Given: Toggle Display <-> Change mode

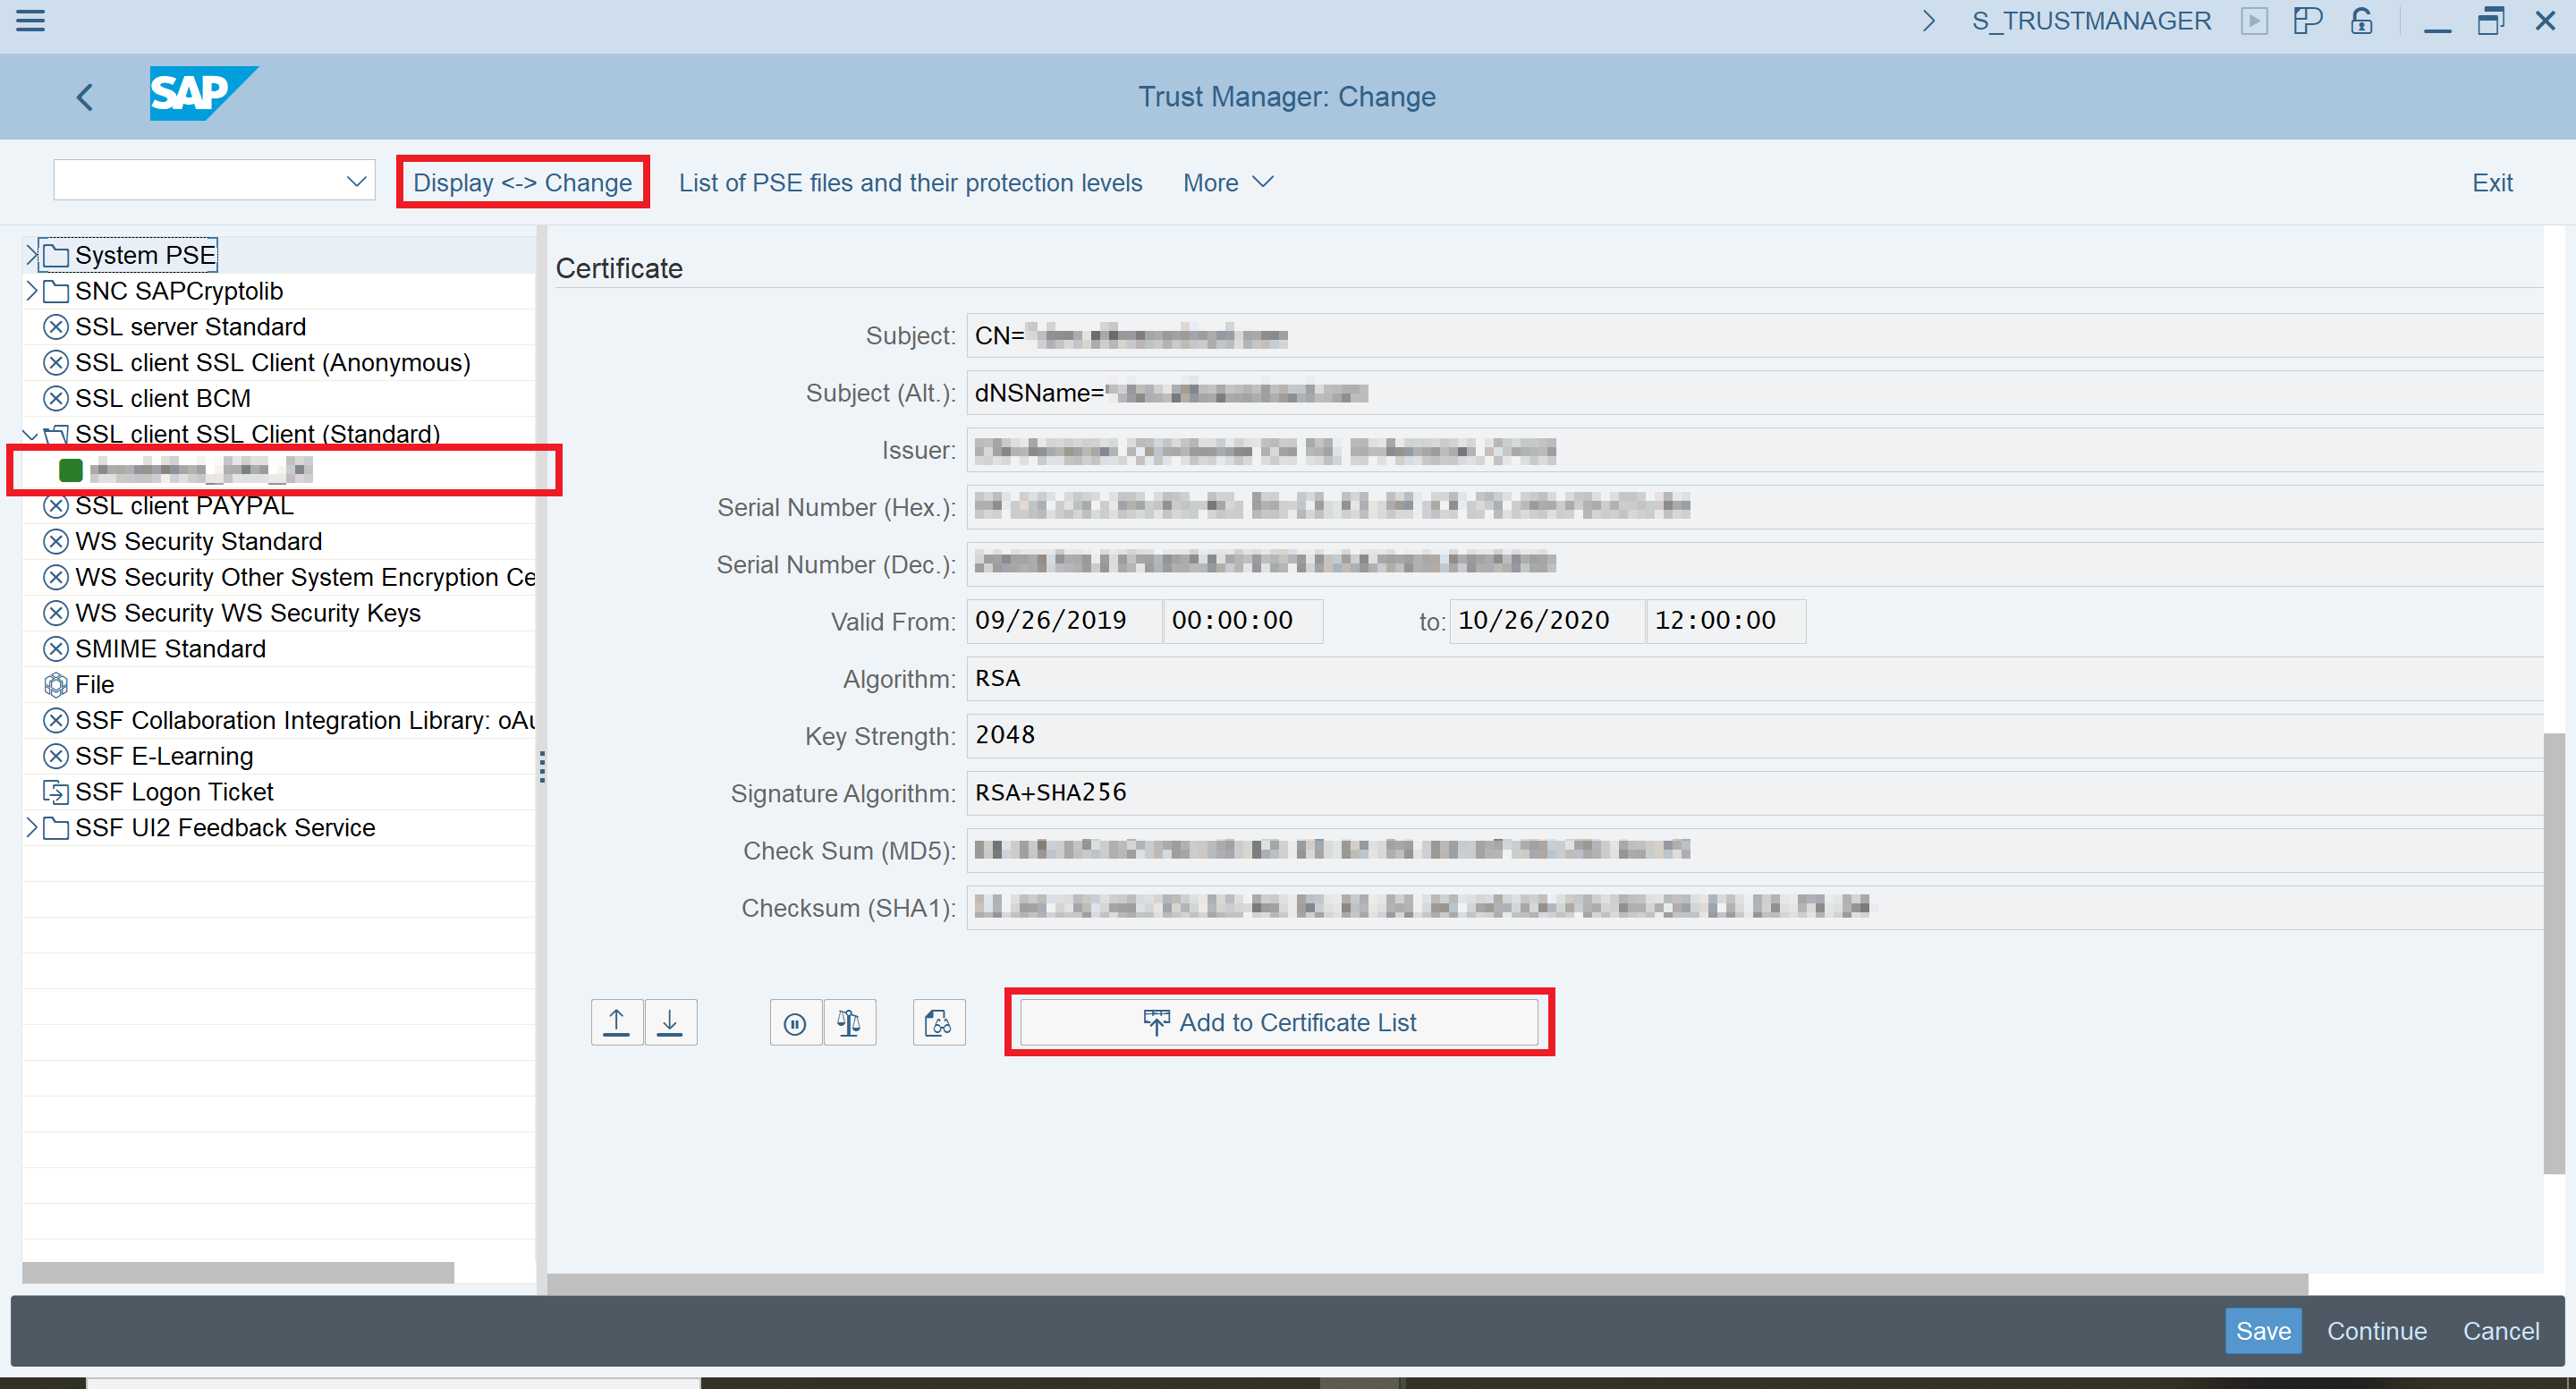Looking at the screenshot, I should [x=523, y=182].
